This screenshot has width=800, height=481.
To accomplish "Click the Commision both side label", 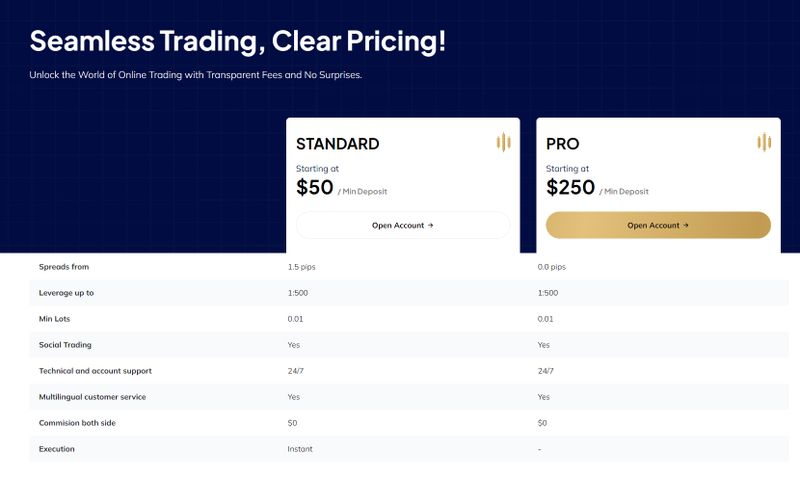I will pos(77,423).
